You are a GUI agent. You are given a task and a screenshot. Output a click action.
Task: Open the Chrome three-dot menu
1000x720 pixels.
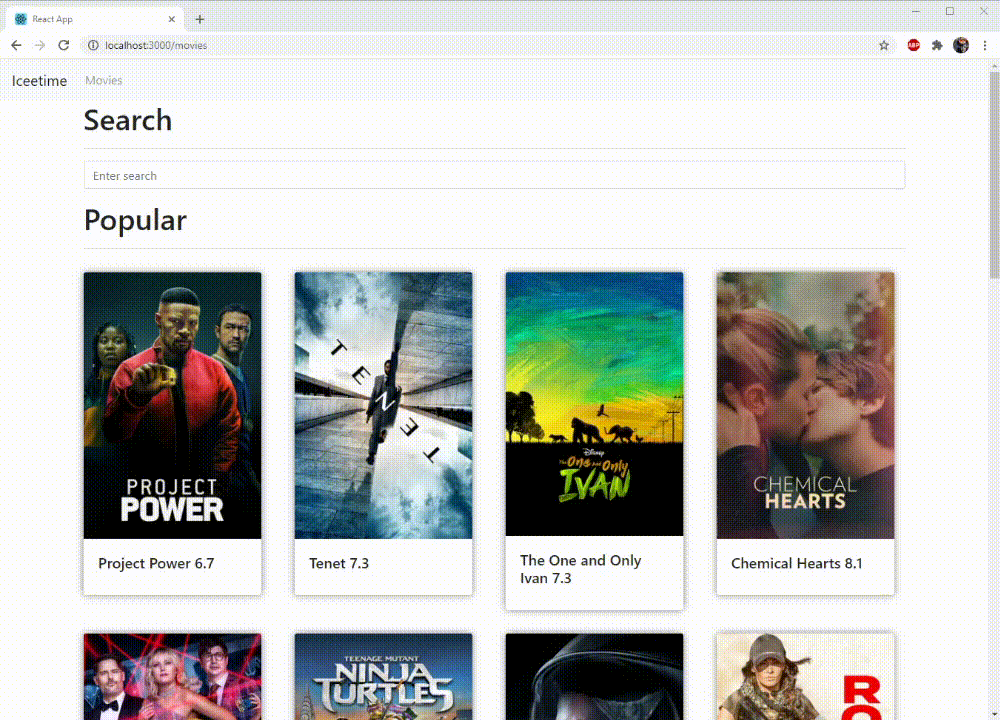click(x=985, y=45)
